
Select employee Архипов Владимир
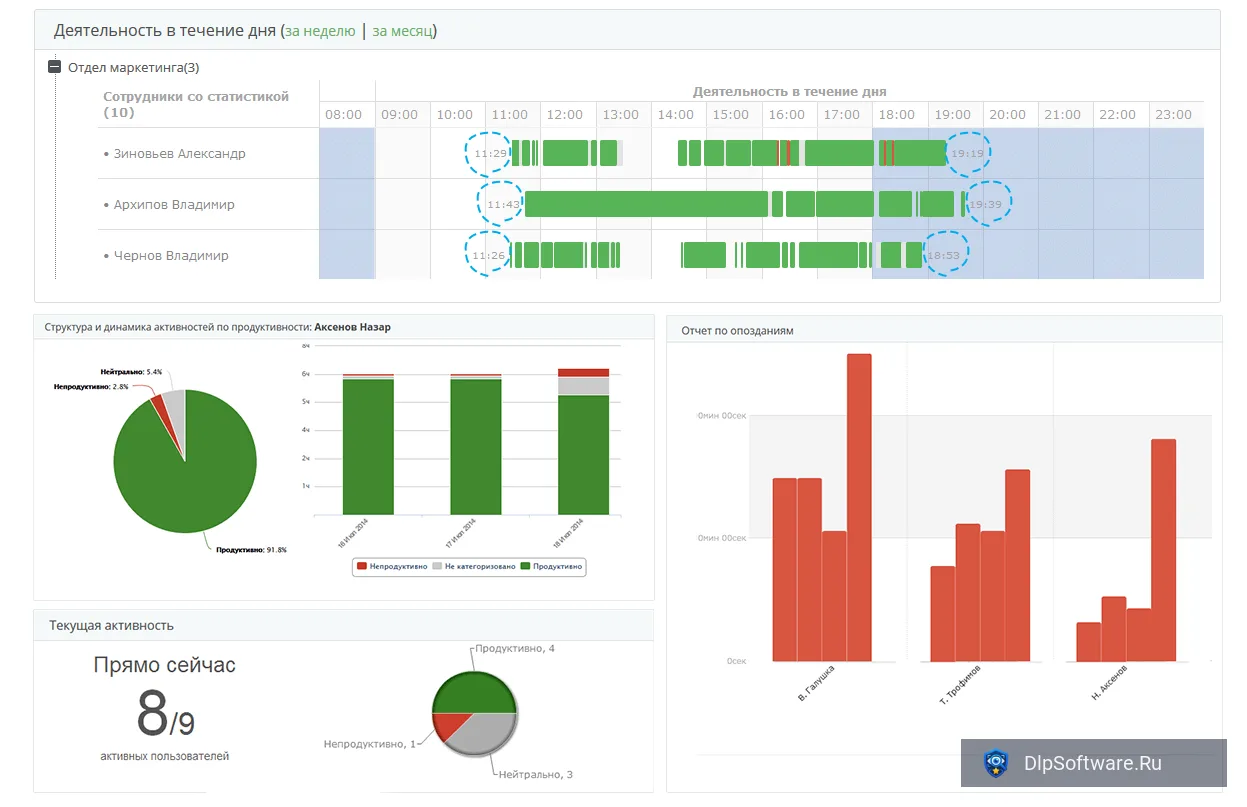click(173, 205)
